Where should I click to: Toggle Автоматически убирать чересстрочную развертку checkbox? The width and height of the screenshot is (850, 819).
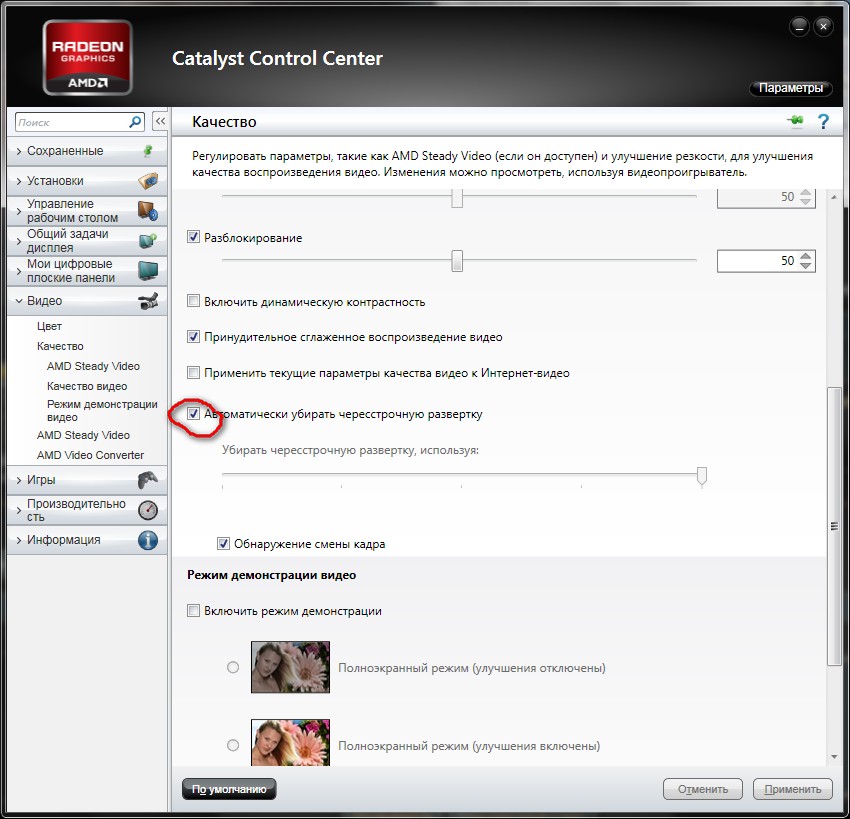tap(194, 413)
